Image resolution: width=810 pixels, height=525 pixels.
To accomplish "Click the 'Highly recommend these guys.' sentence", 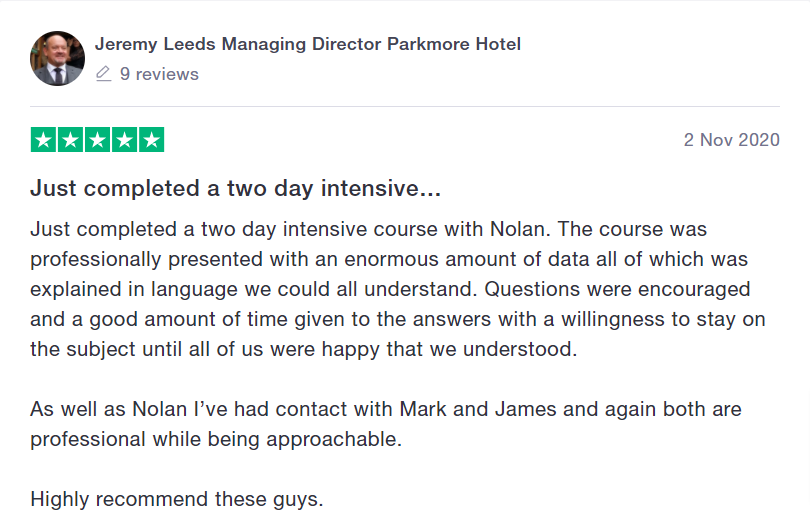I will [177, 500].
